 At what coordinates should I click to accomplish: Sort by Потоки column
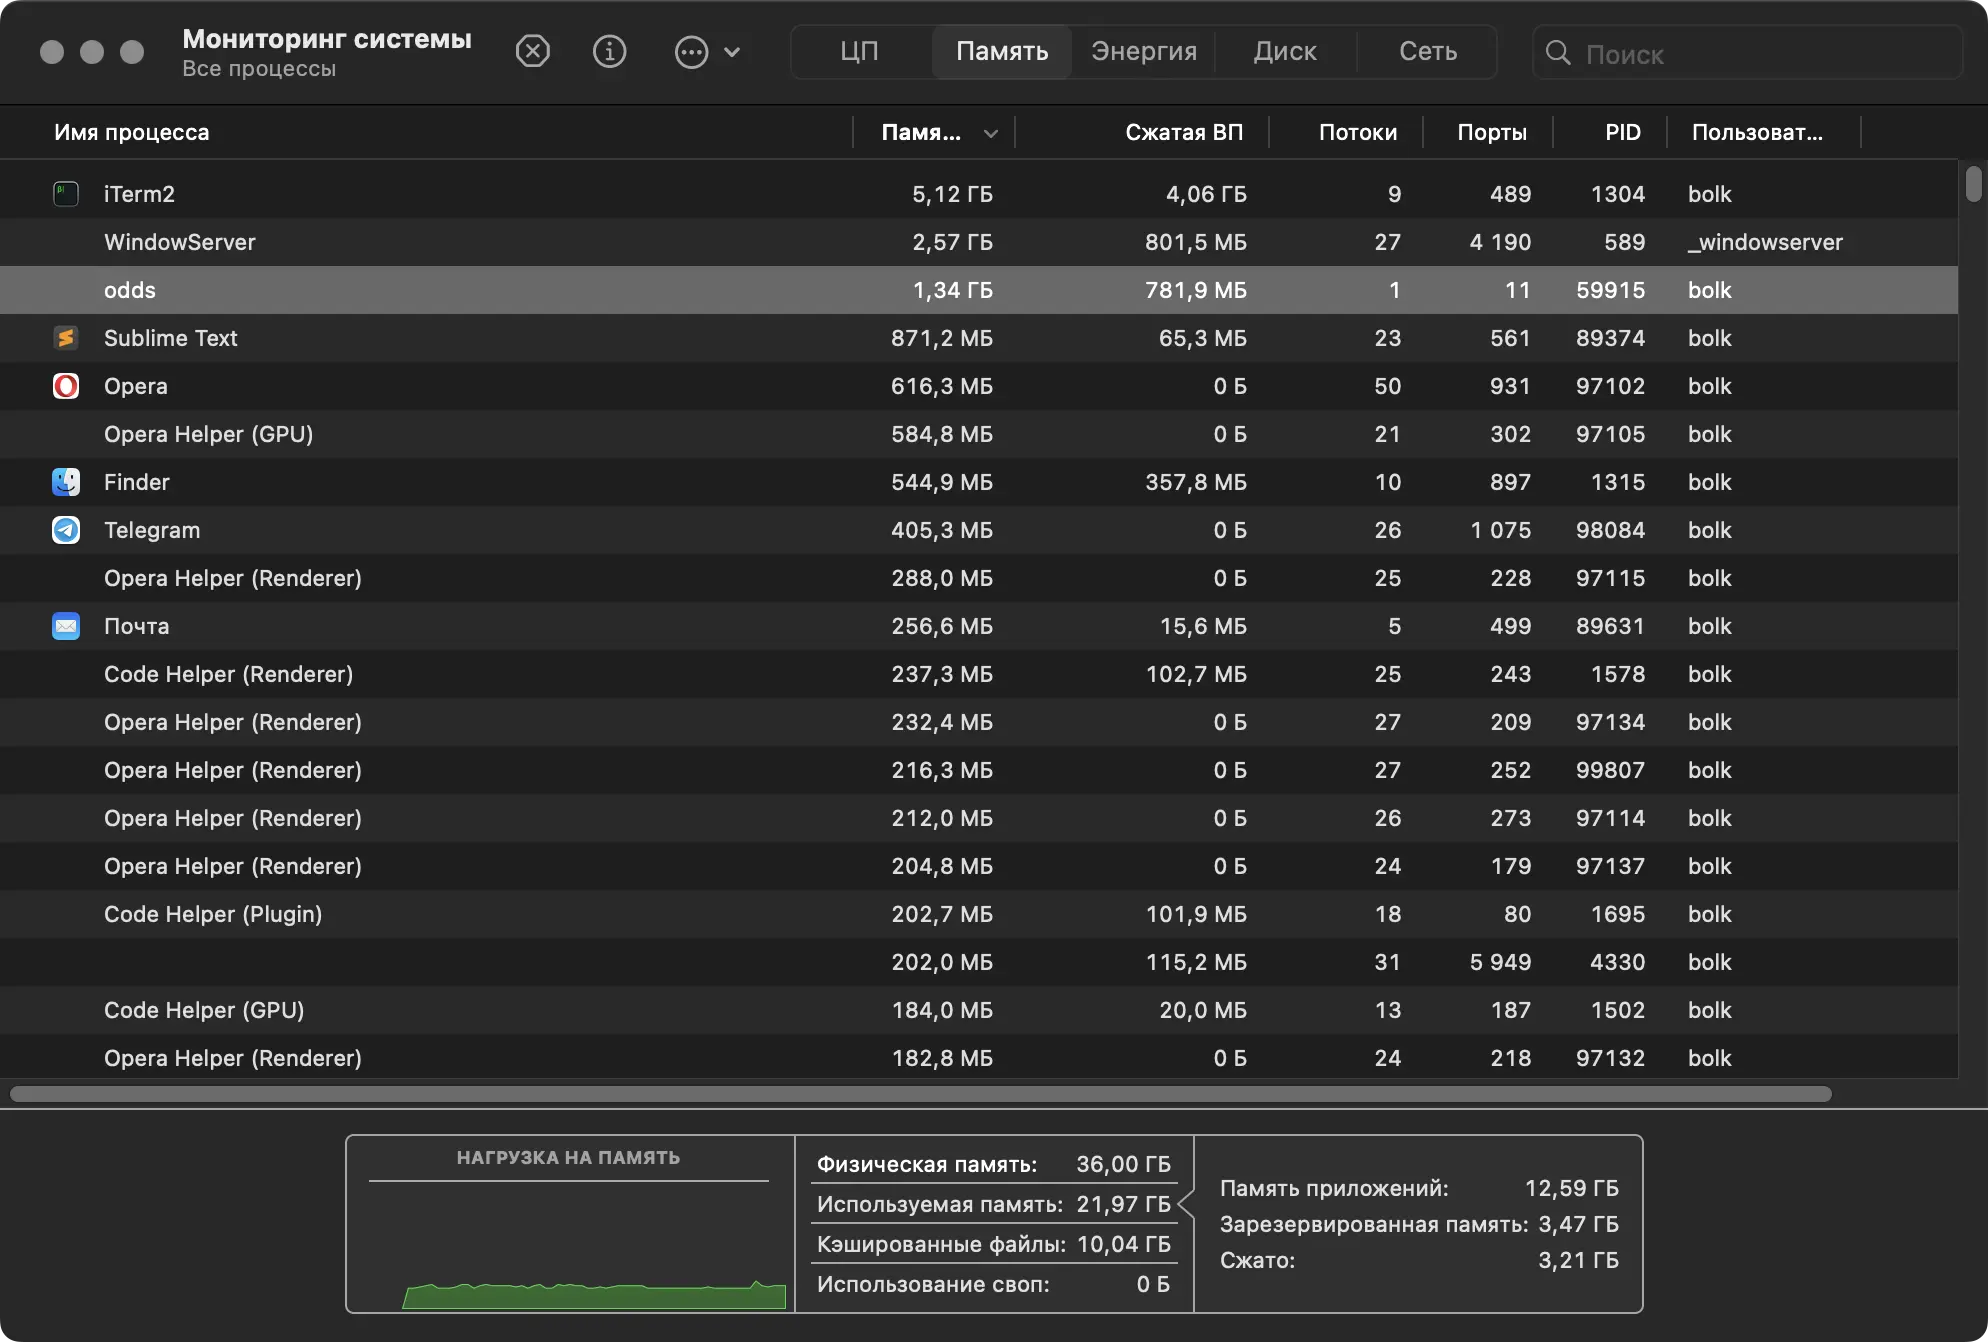1358,132
